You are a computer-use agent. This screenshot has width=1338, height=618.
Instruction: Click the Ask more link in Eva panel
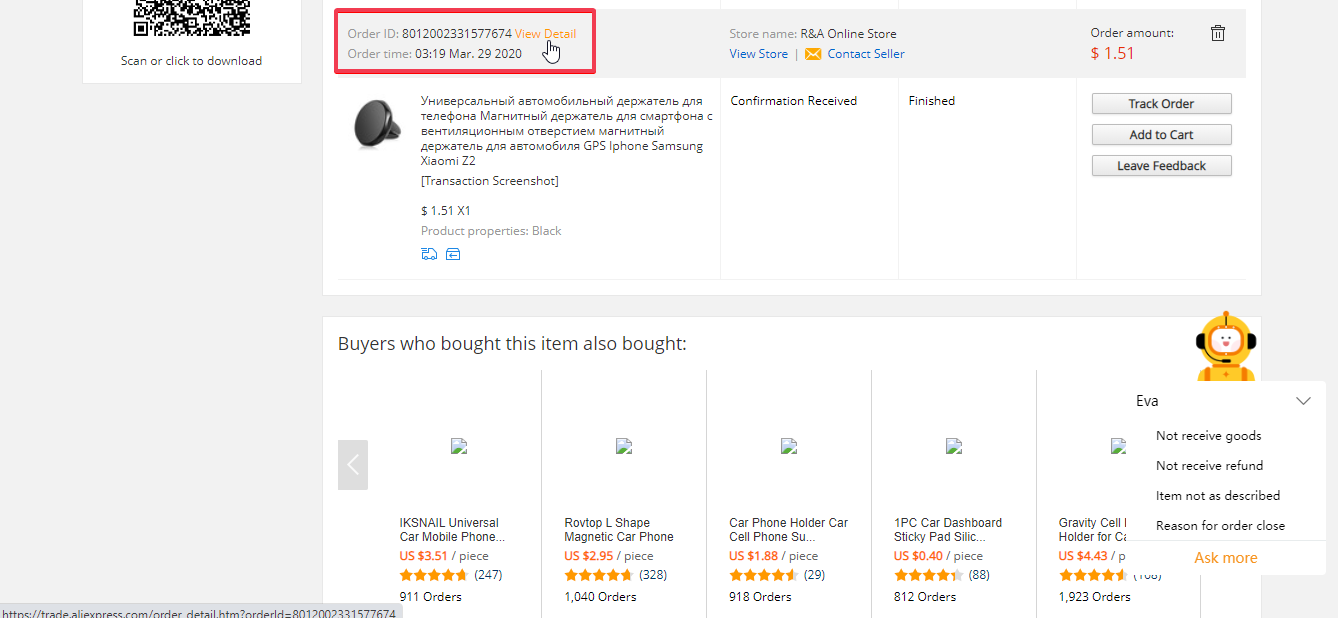pyautogui.click(x=1225, y=558)
